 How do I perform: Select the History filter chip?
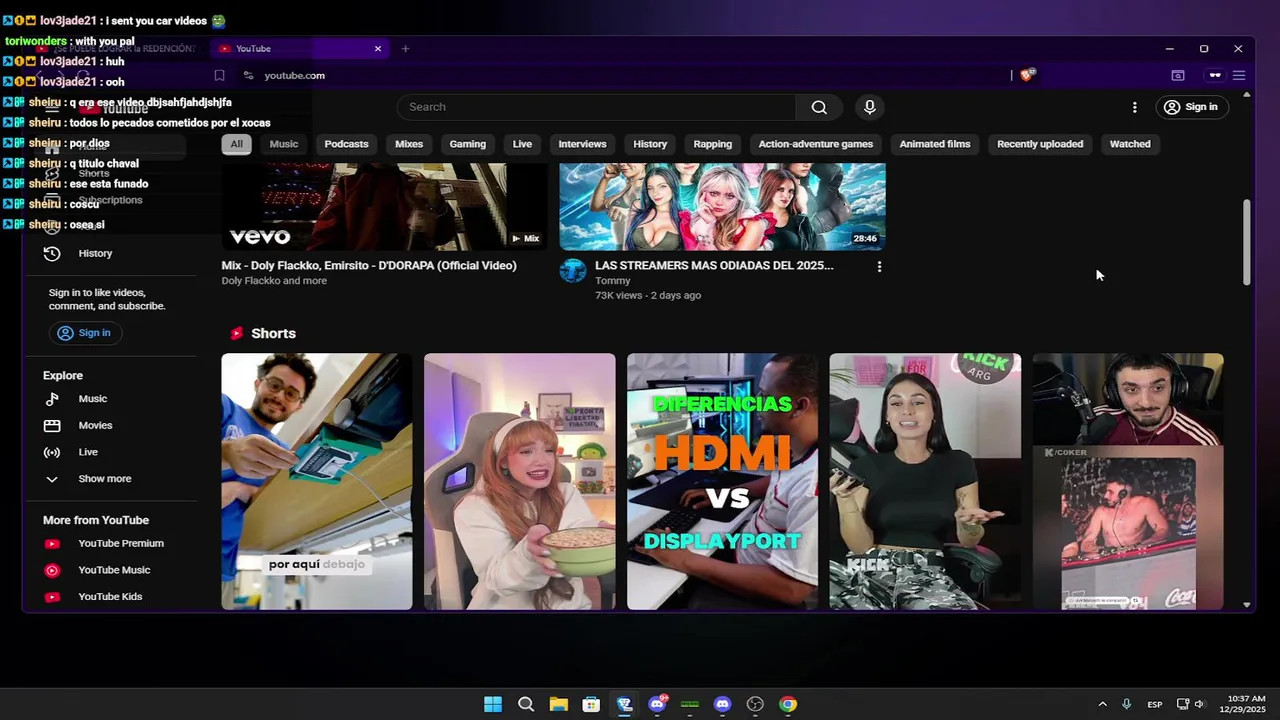650,144
